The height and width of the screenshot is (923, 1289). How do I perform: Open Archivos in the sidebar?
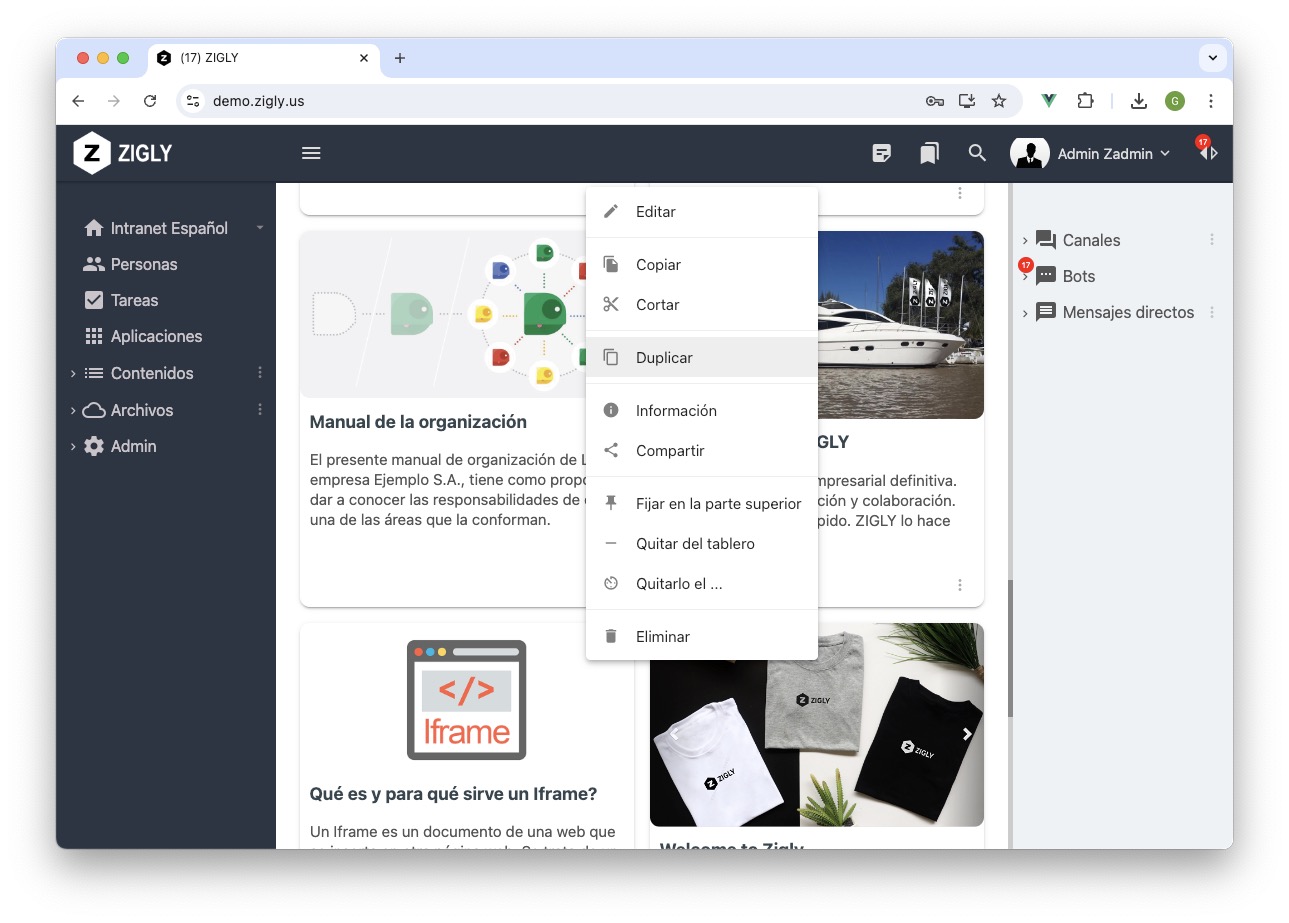[128, 410]
